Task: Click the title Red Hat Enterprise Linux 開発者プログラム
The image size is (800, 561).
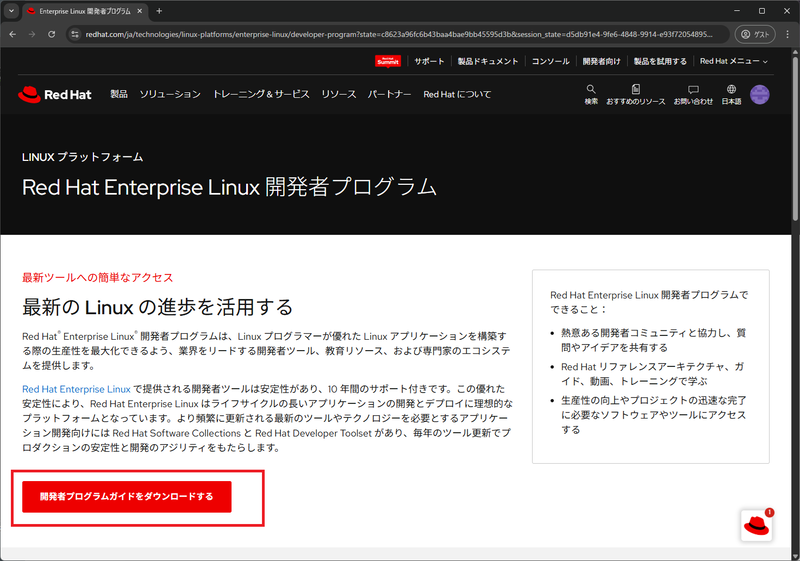Action: coord(229,187)
